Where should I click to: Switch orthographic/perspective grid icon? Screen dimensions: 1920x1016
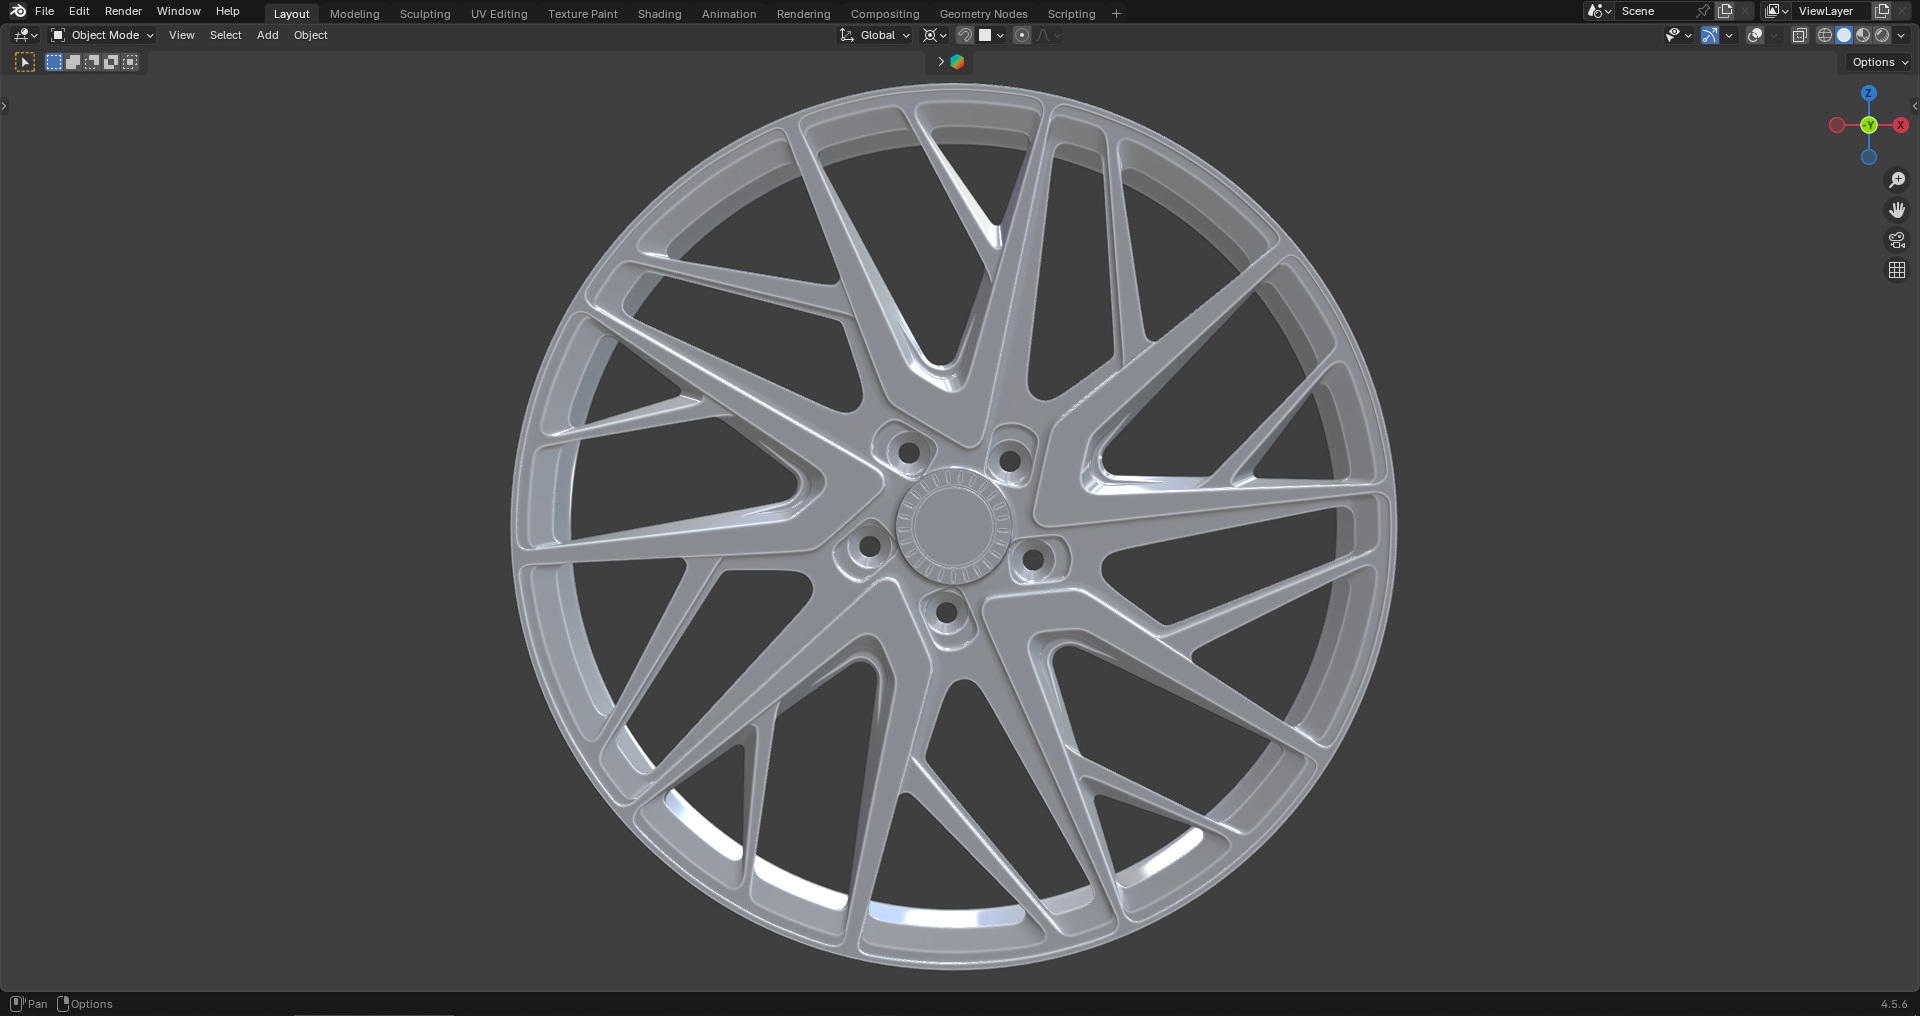tap(1897, 270)
